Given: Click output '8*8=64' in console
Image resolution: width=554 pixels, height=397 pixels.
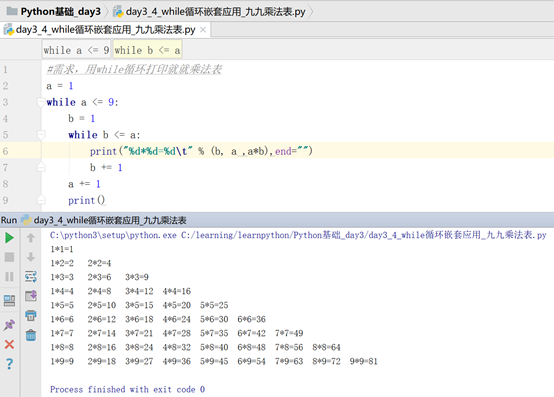Looking at the screenshot, I should point(326,348).
